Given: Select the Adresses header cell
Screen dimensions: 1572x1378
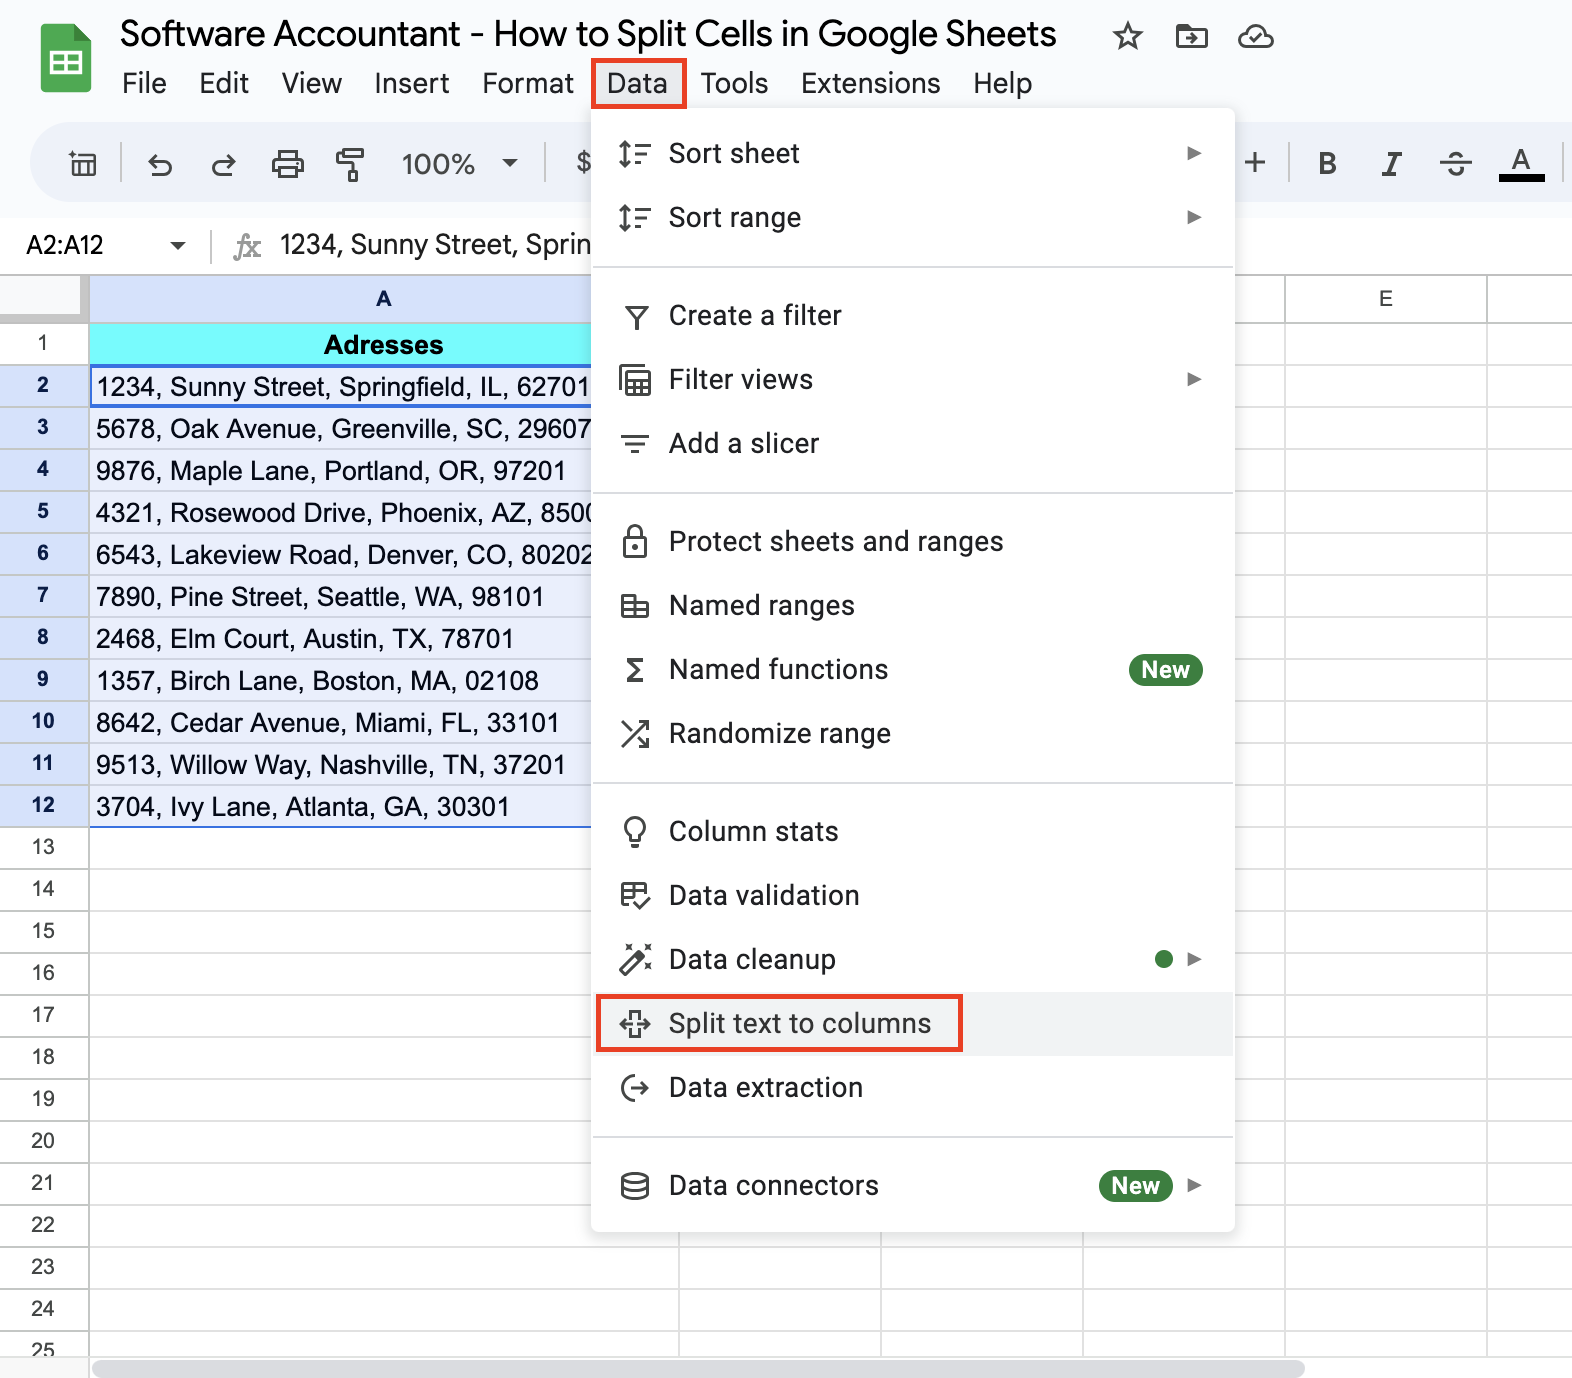Looking at the screenshot, I should pyautogui.click(x=340, y=344).
